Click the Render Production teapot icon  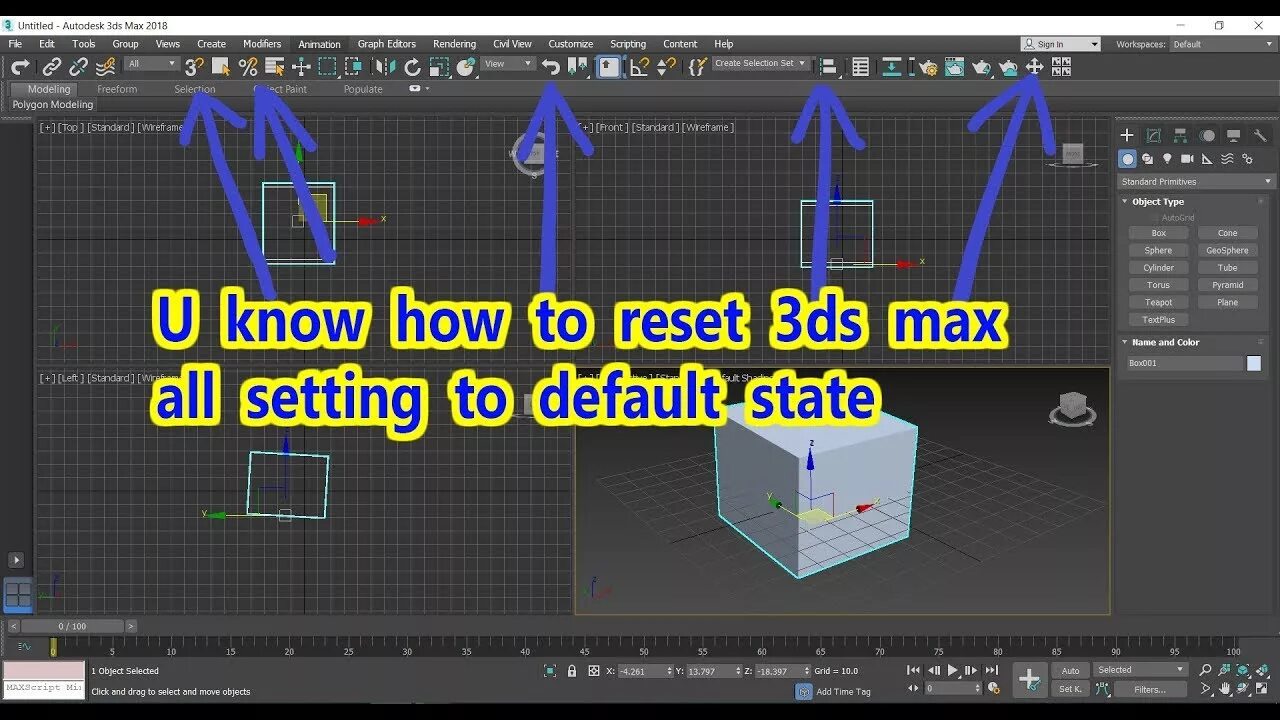tap(982, 67)
